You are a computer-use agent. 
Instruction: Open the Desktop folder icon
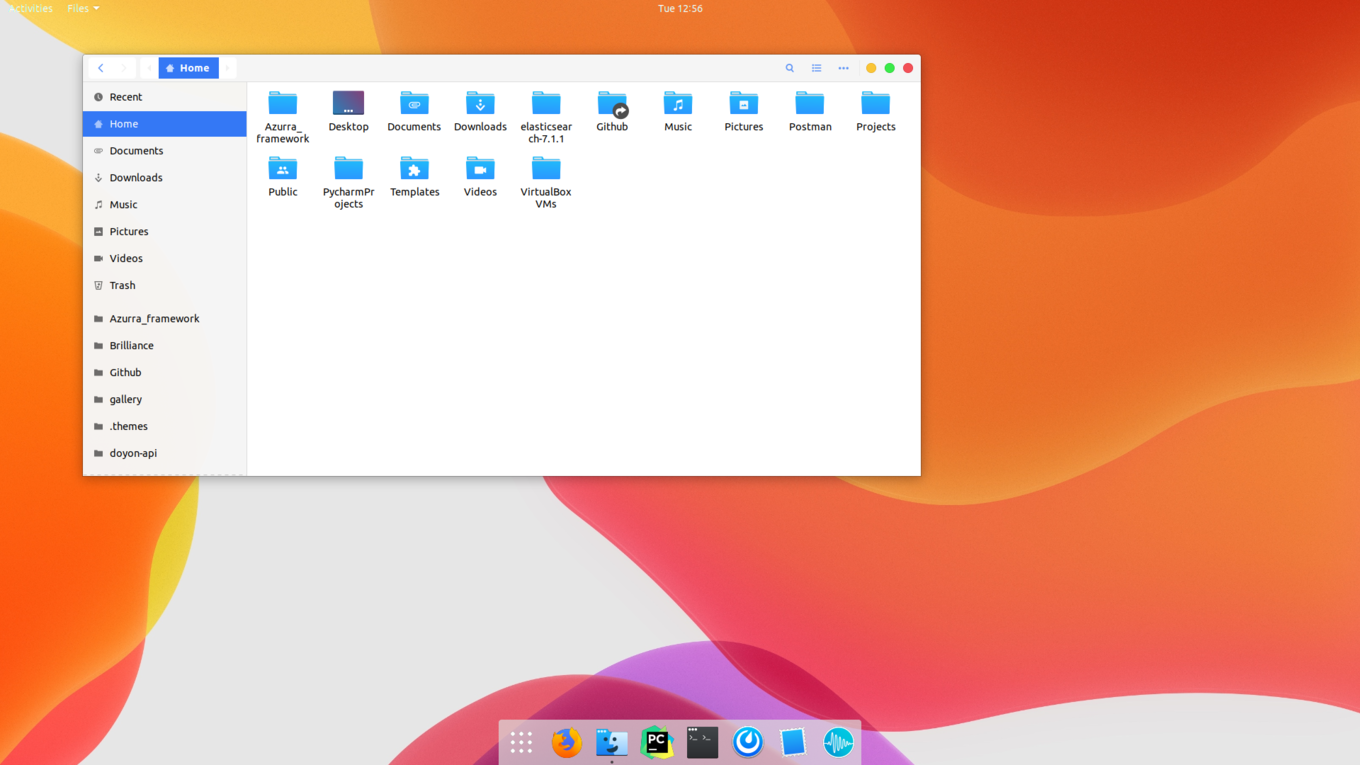coord(348,104)
